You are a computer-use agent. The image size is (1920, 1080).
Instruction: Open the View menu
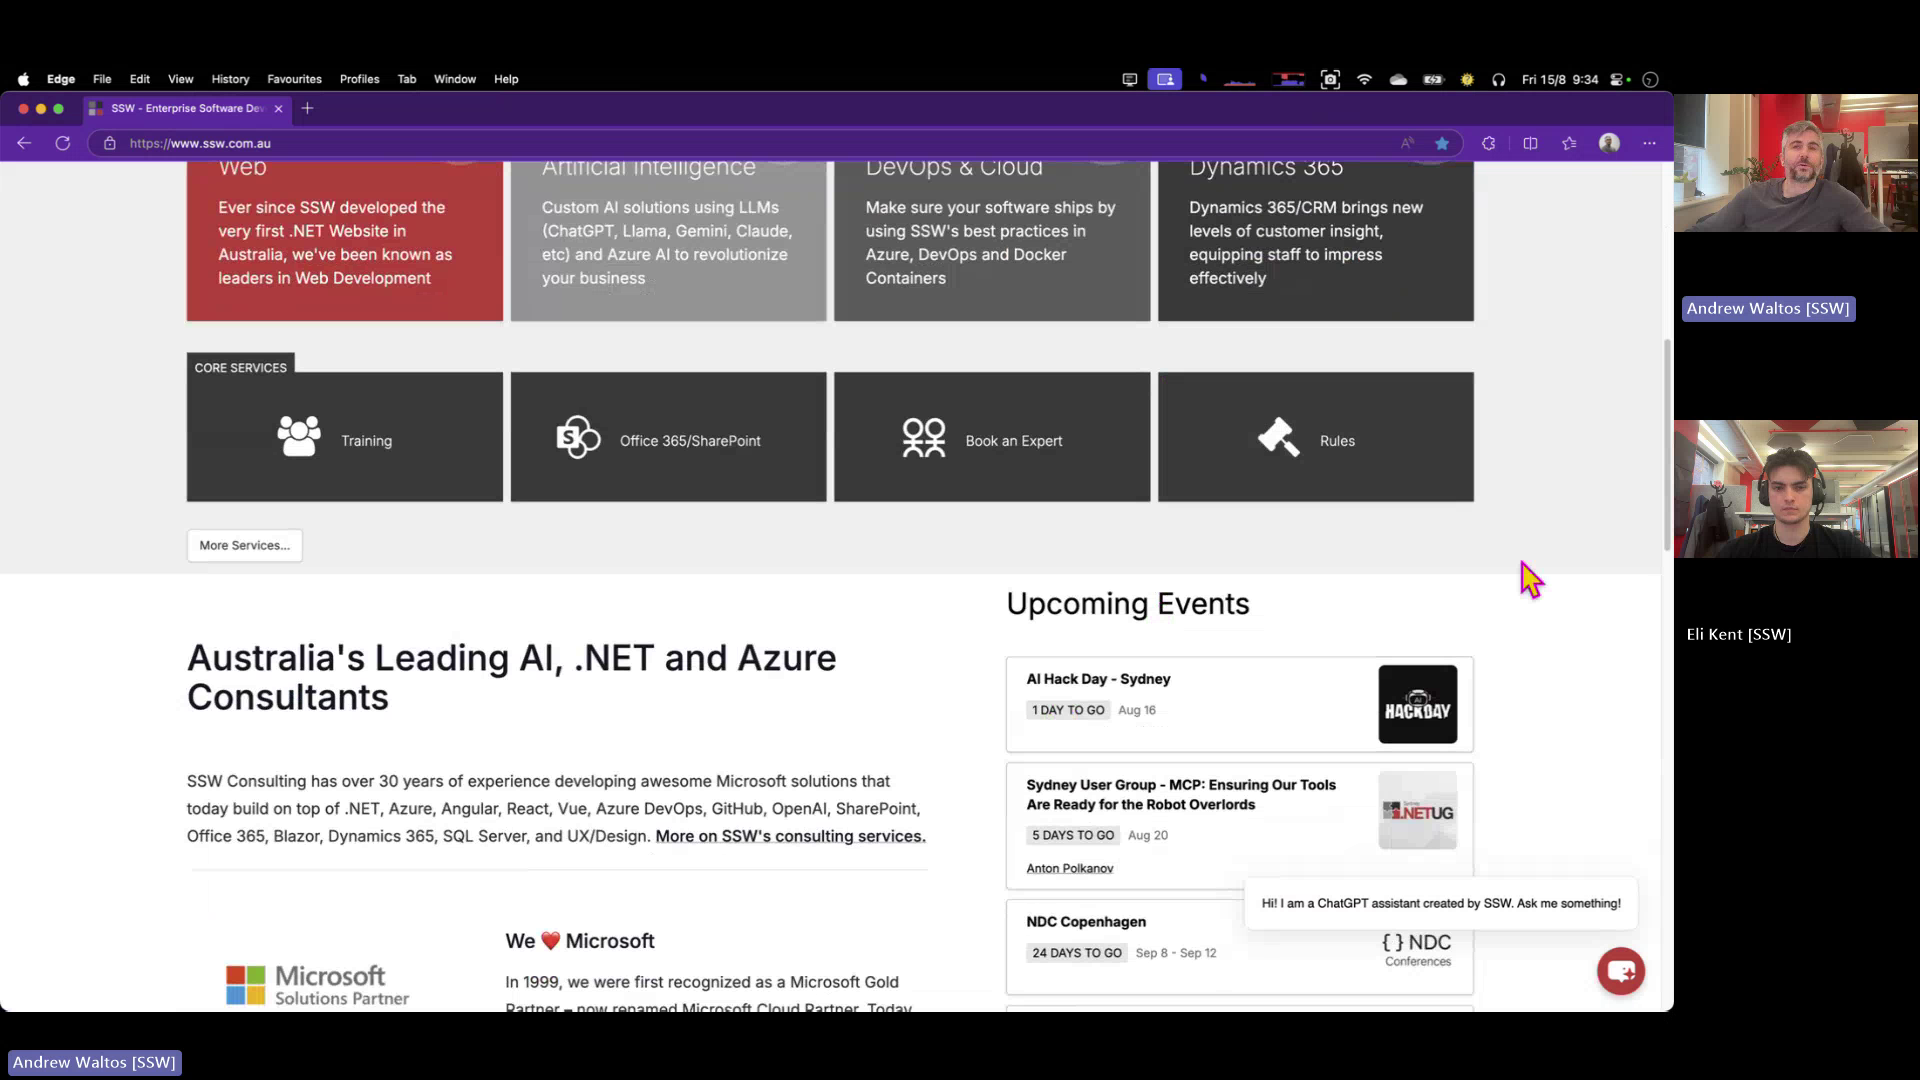click(x=180, y=79)
